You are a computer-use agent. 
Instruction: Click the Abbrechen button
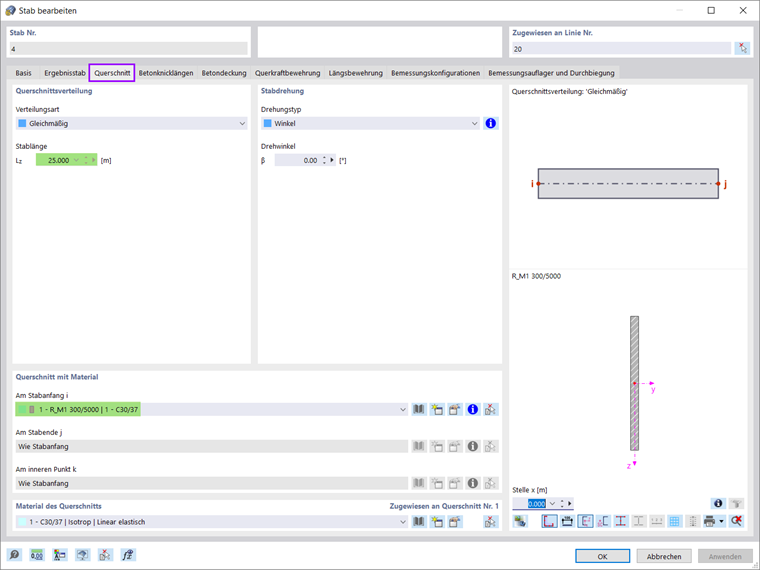pos(664,556)
